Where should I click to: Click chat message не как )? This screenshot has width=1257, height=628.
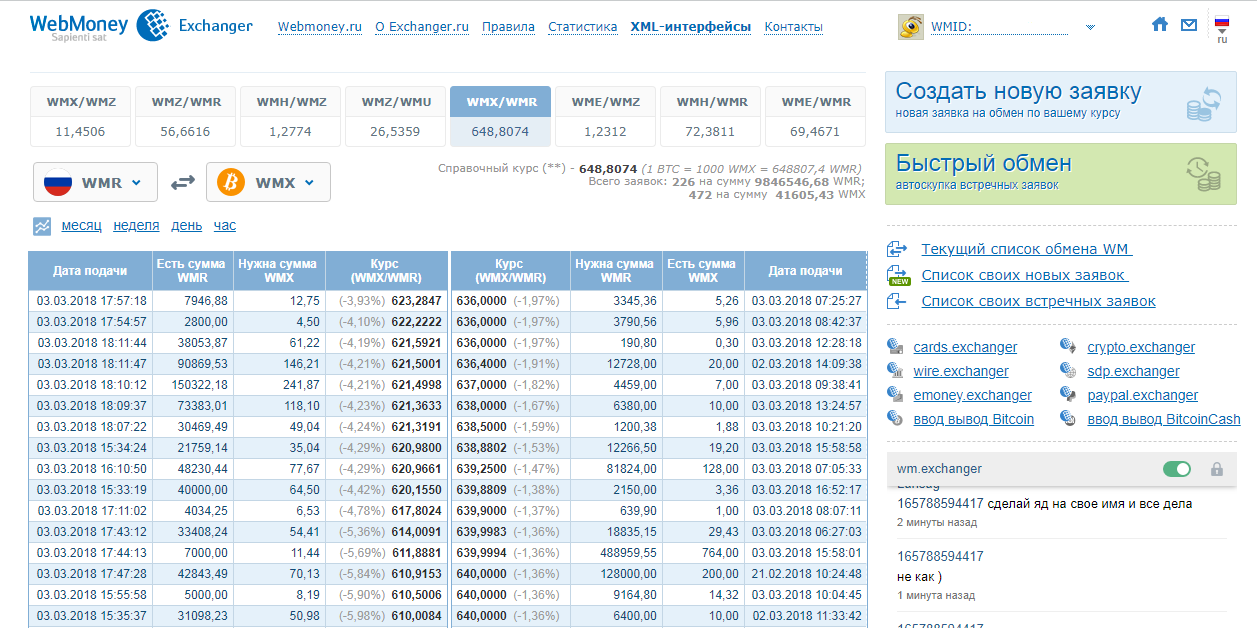tap(920, 577)
